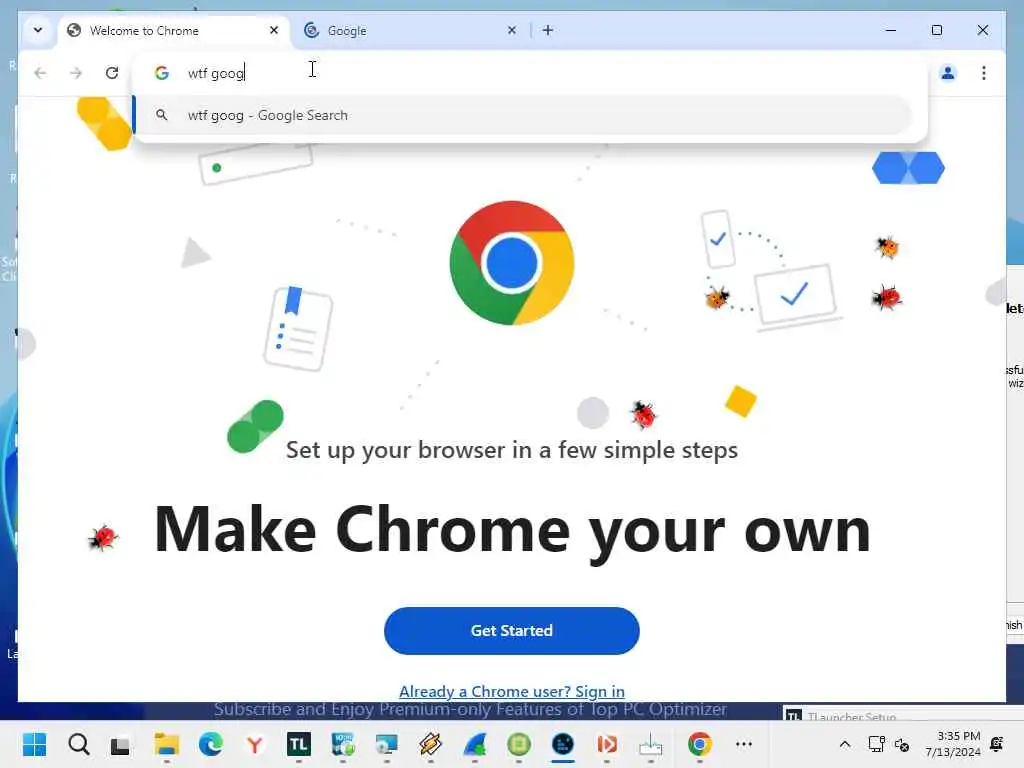The height and width of the screenshot is (768, 1024).
Task: Click 'Set up your browser in a few simple steps'
Action: pos(512,450)
